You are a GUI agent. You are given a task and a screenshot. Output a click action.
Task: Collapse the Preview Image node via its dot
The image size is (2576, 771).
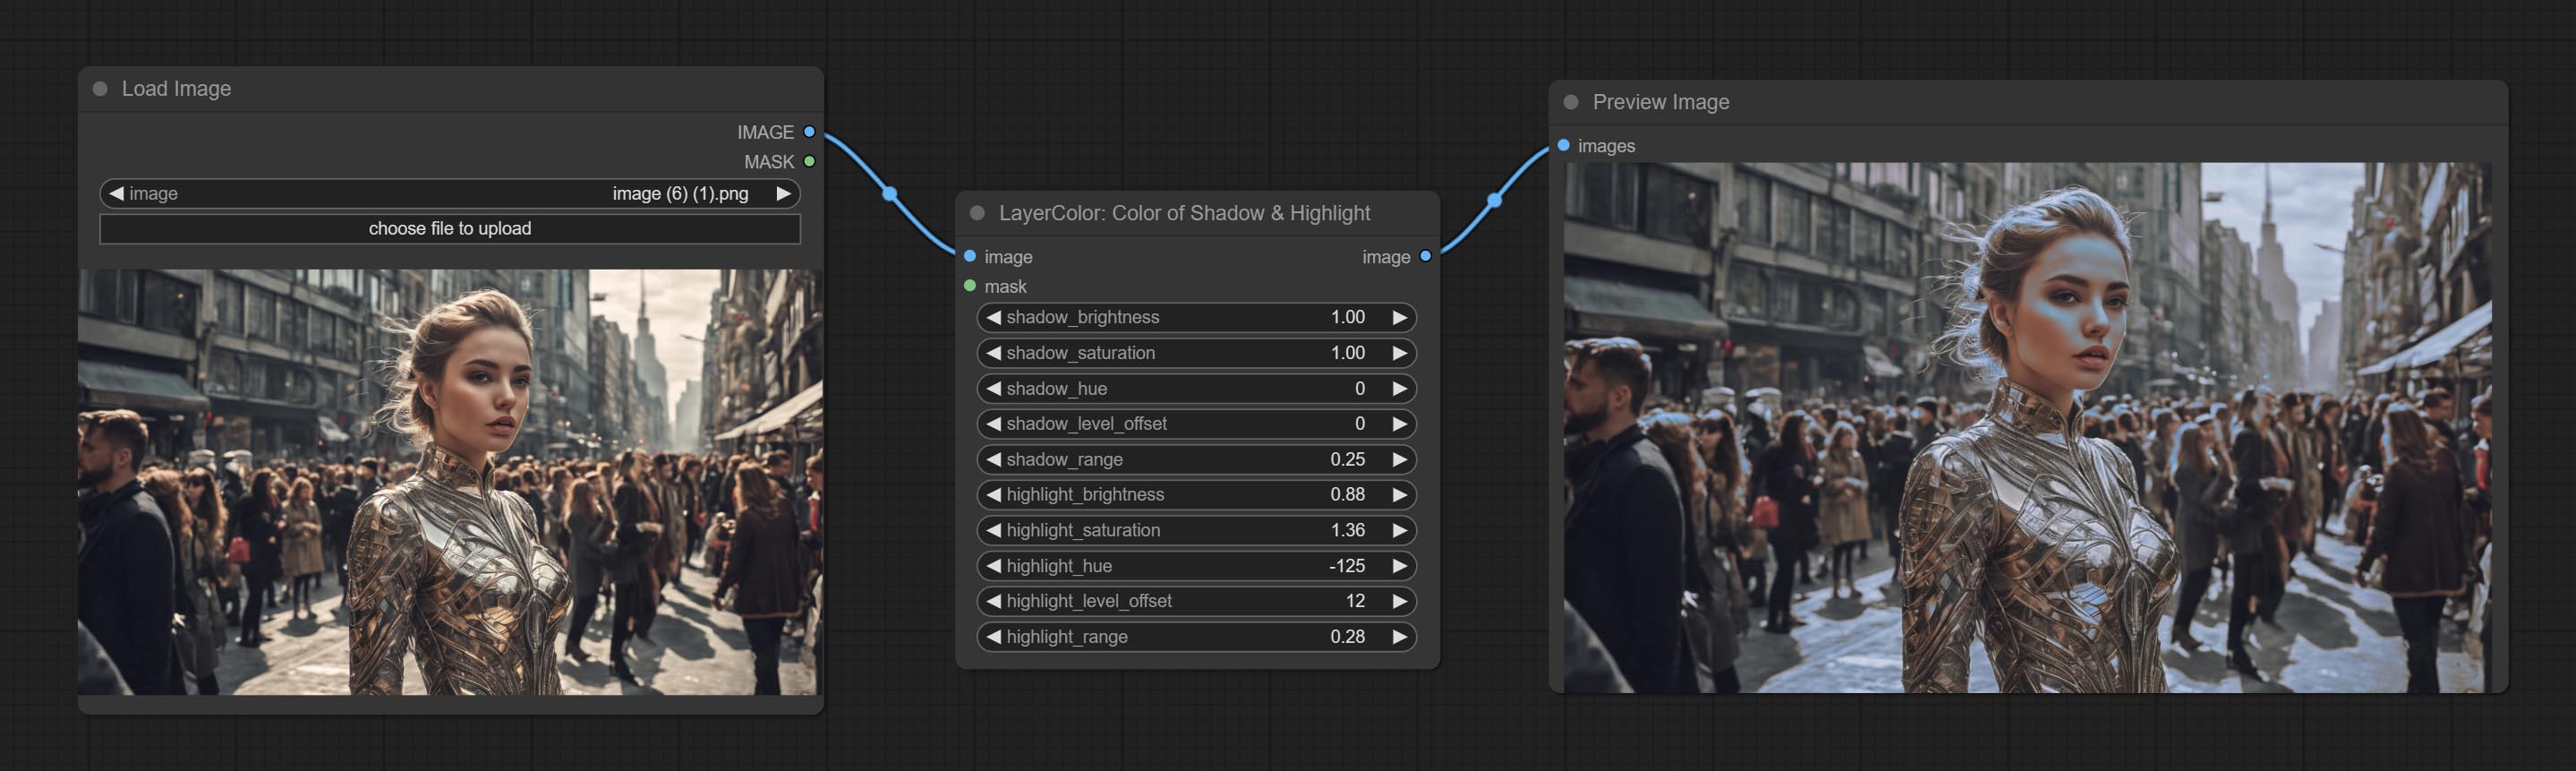pyautogui.click(x=1571, y=102)
